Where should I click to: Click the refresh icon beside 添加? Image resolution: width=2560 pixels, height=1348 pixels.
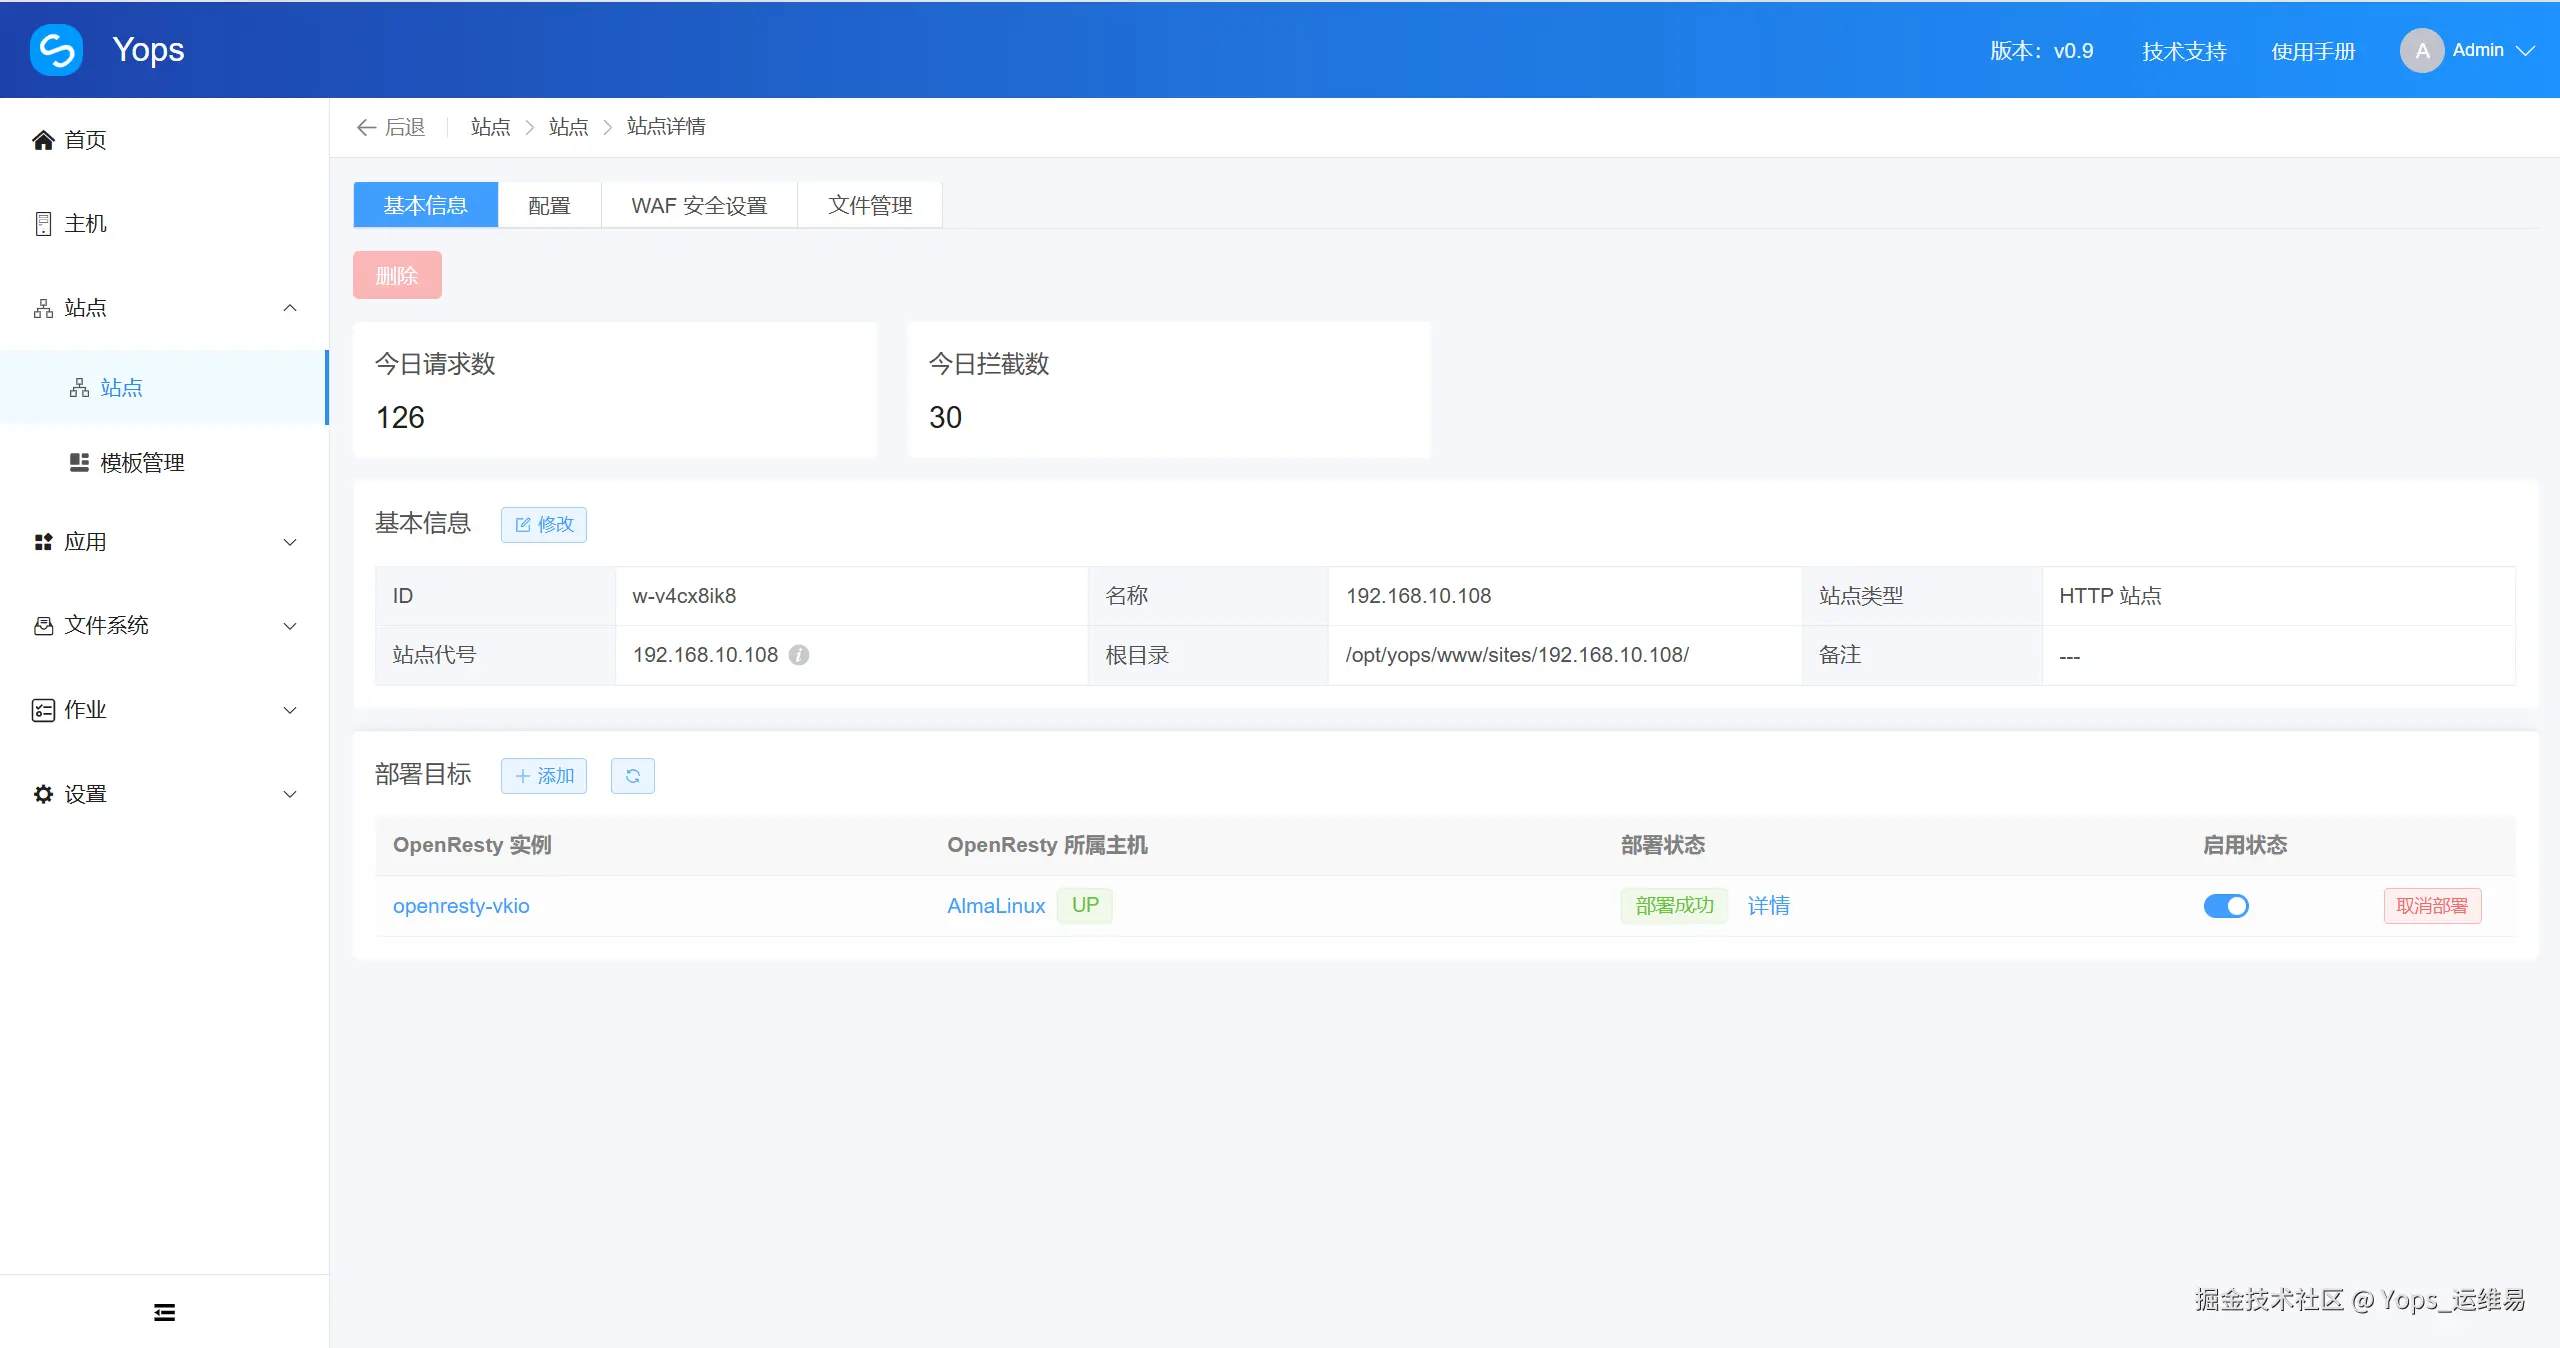[632, 776]
